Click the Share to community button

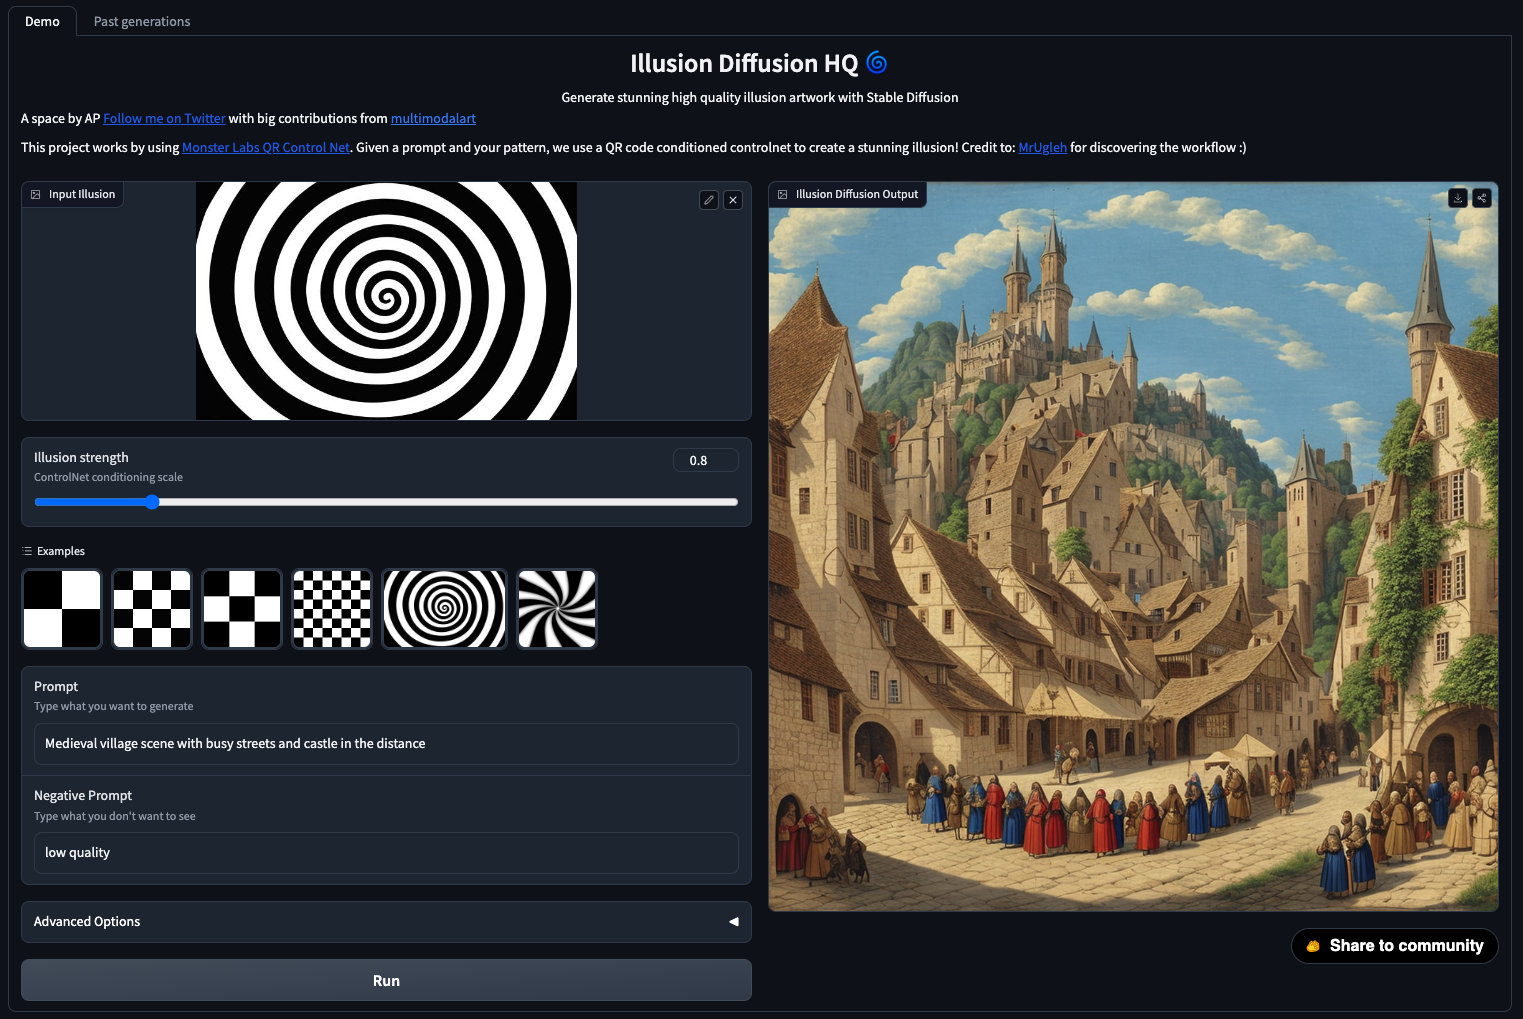point(1395,946)
